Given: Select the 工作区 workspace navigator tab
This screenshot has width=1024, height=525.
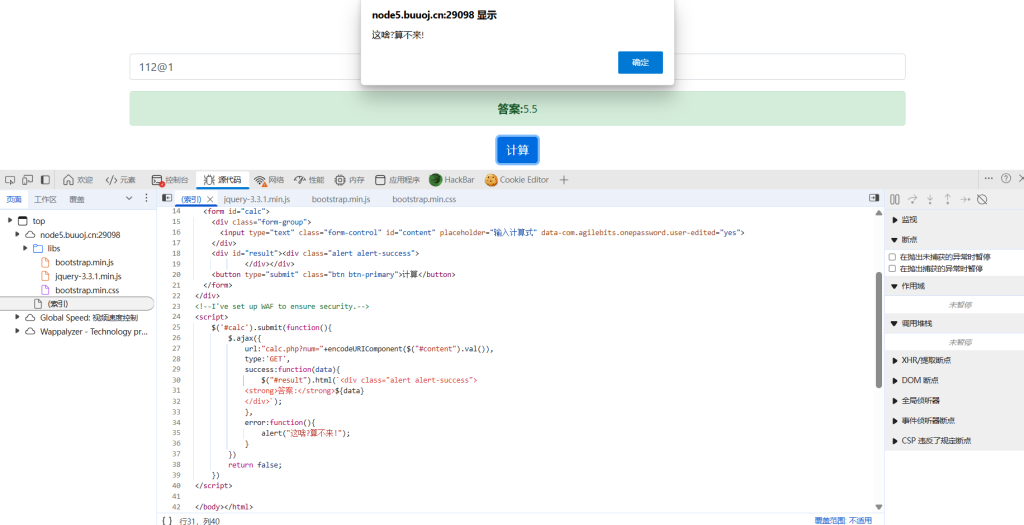Looking at the screenshot, I should point(46,199).
